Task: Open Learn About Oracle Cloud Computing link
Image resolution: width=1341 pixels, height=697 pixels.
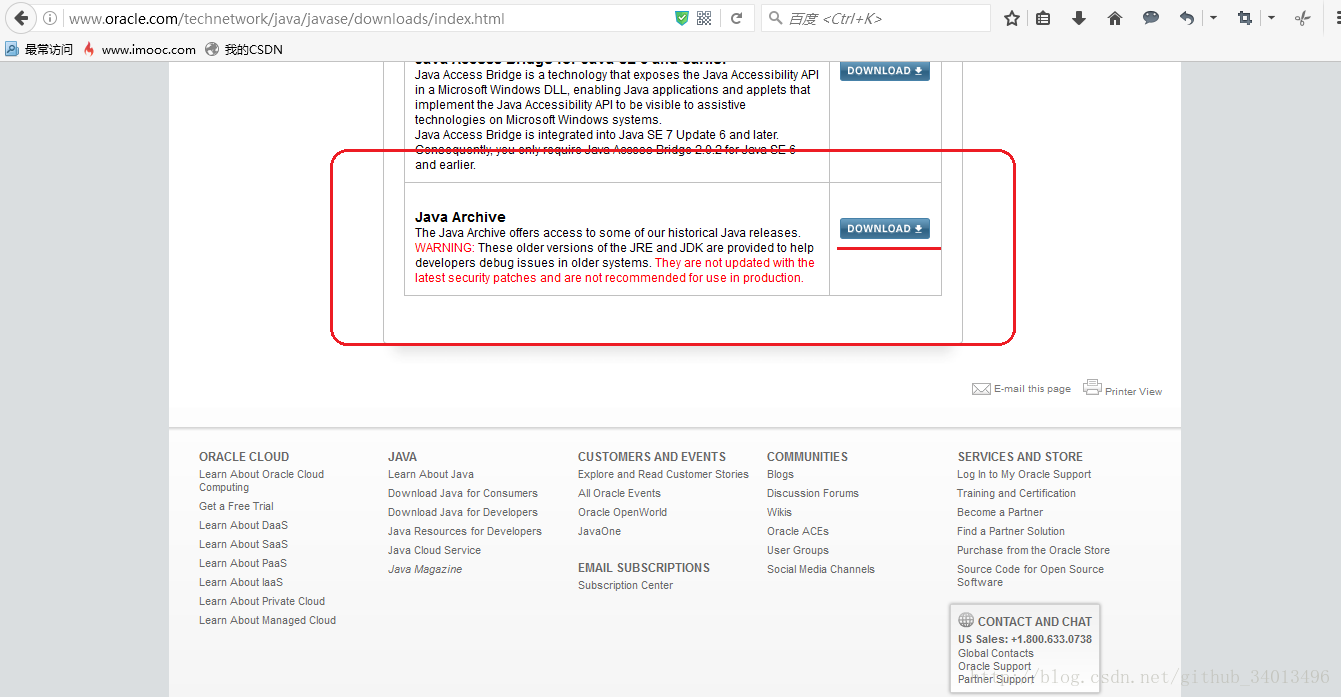Action: (x=261, y=481)
